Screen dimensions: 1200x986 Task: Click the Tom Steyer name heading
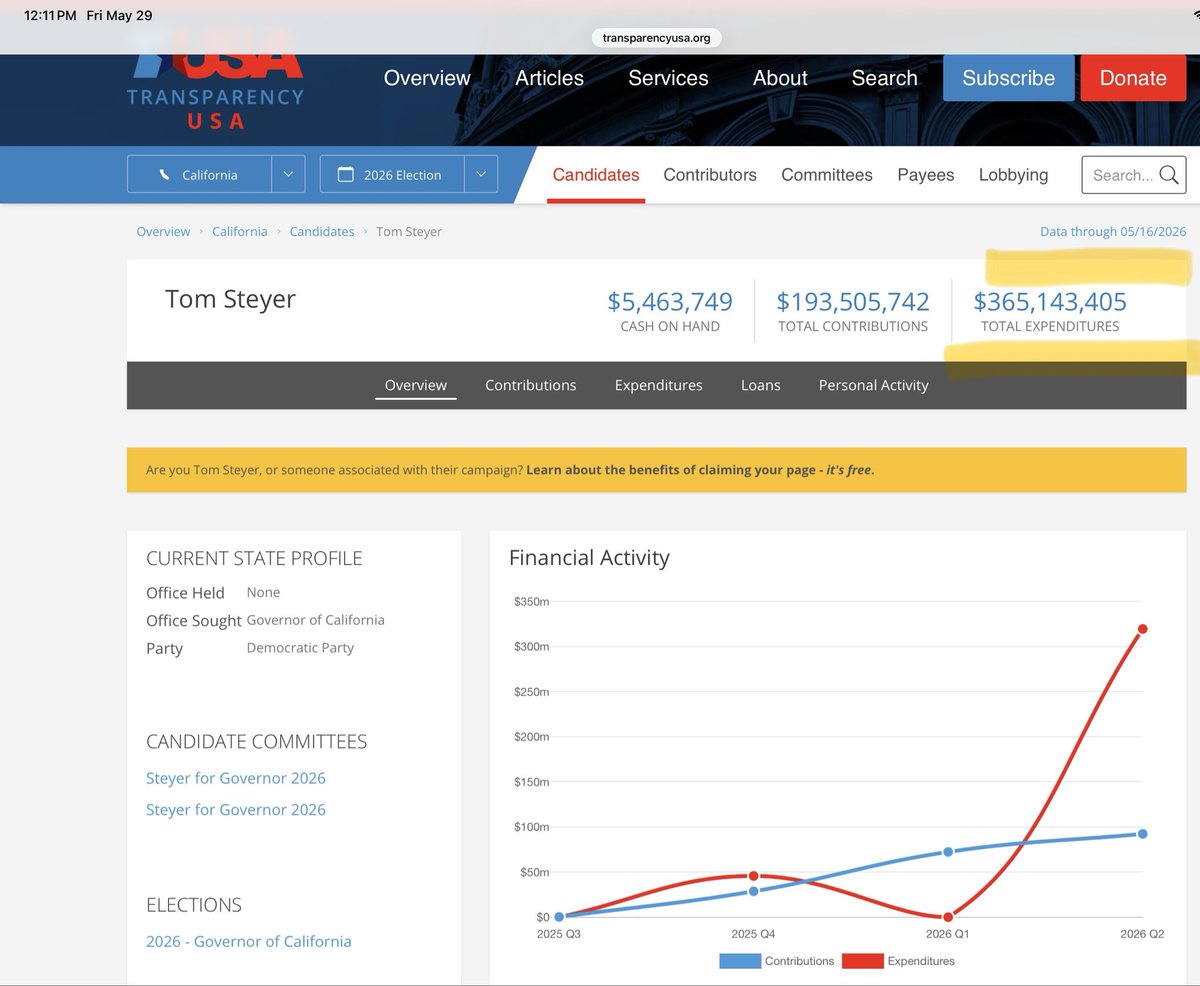[x=230, y=300]
